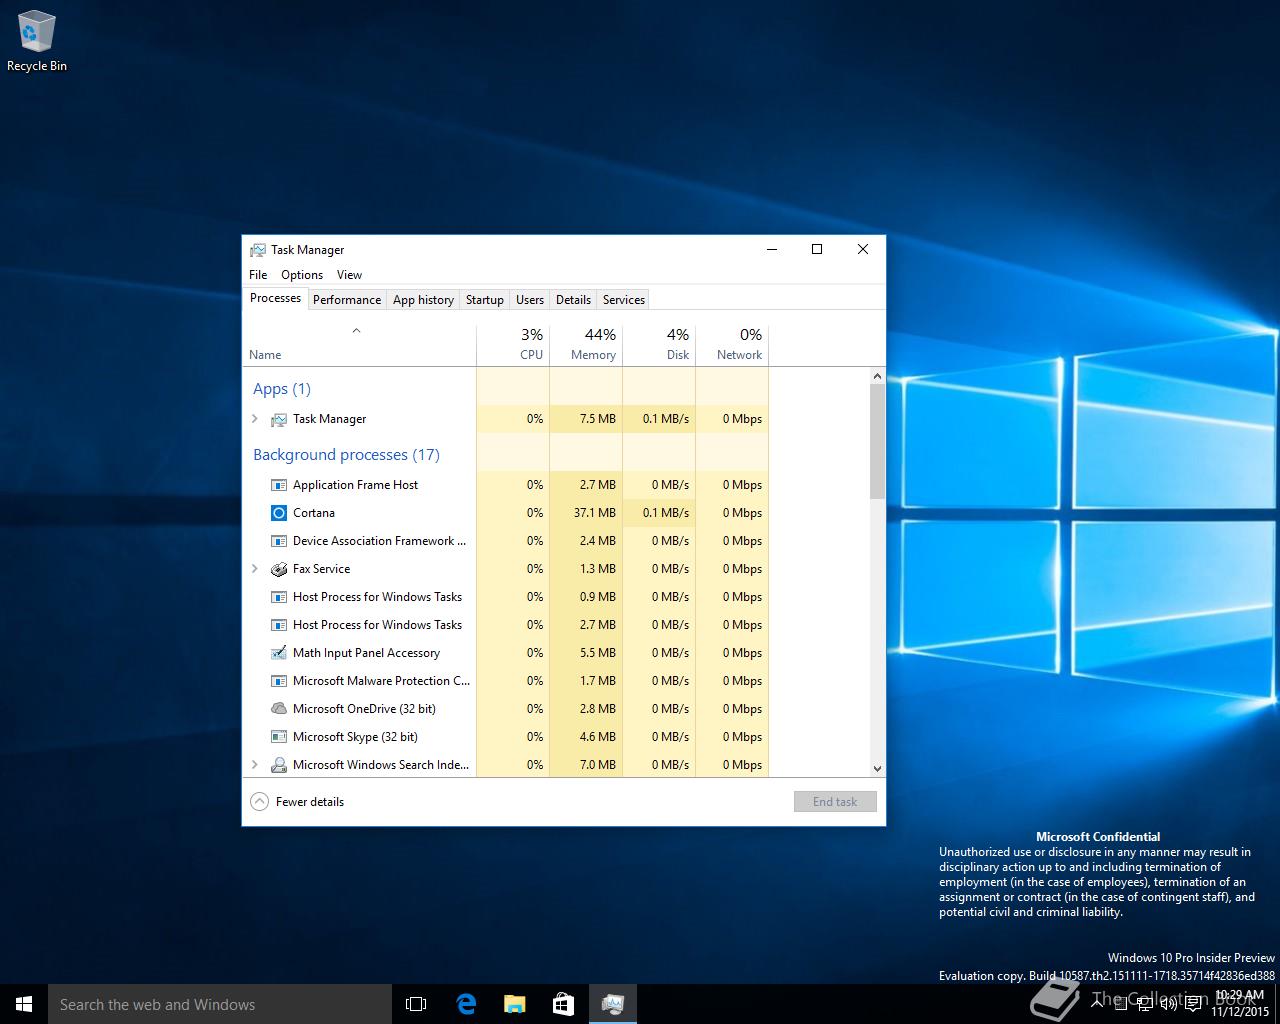
Task: Click the volume speaker tray icon
Action: (x=1168, y=1004)
